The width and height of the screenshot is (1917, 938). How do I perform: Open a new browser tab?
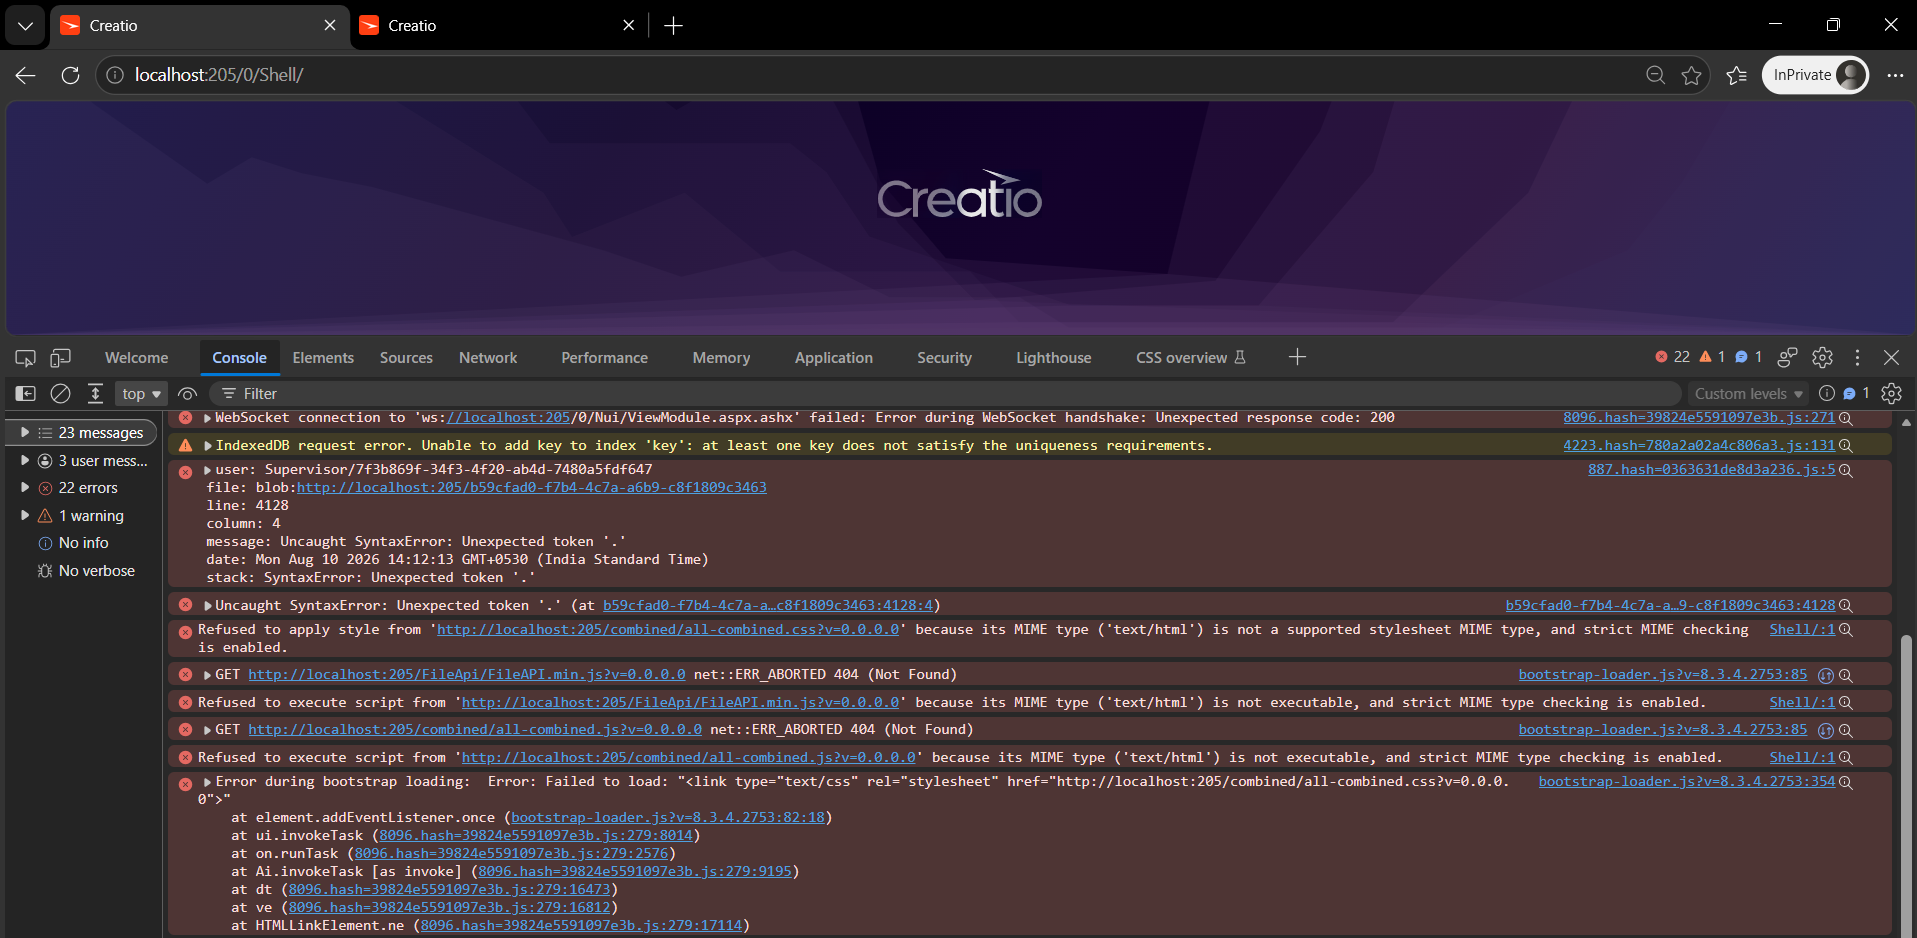pyautogui.click(x=674, y=26)
